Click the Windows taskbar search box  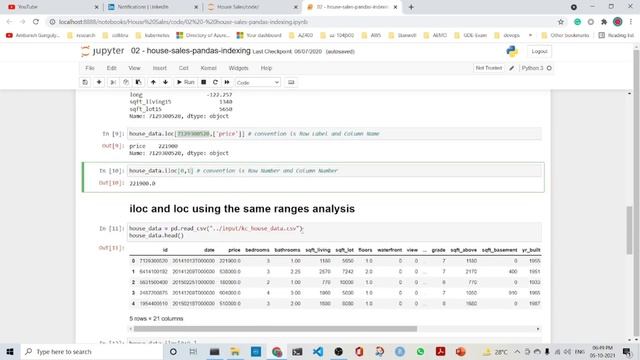tap(91, 351)
